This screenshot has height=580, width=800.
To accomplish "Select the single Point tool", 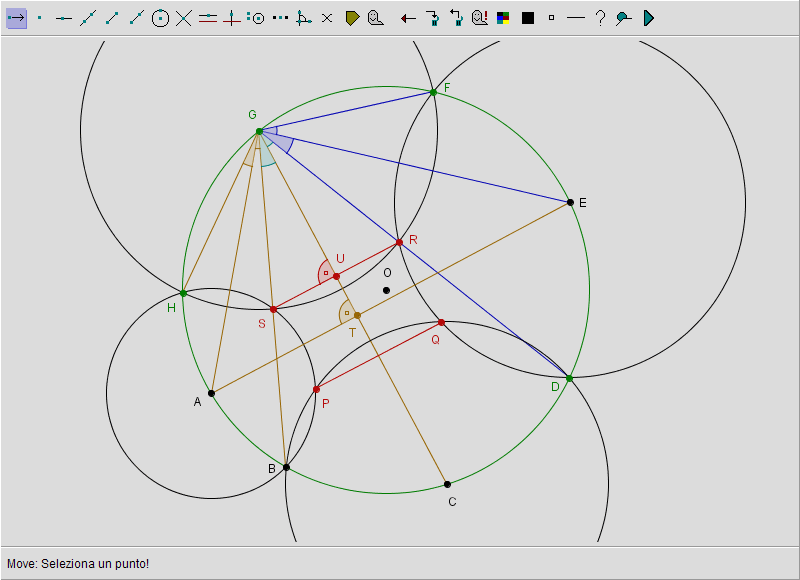I will [40, 18].
